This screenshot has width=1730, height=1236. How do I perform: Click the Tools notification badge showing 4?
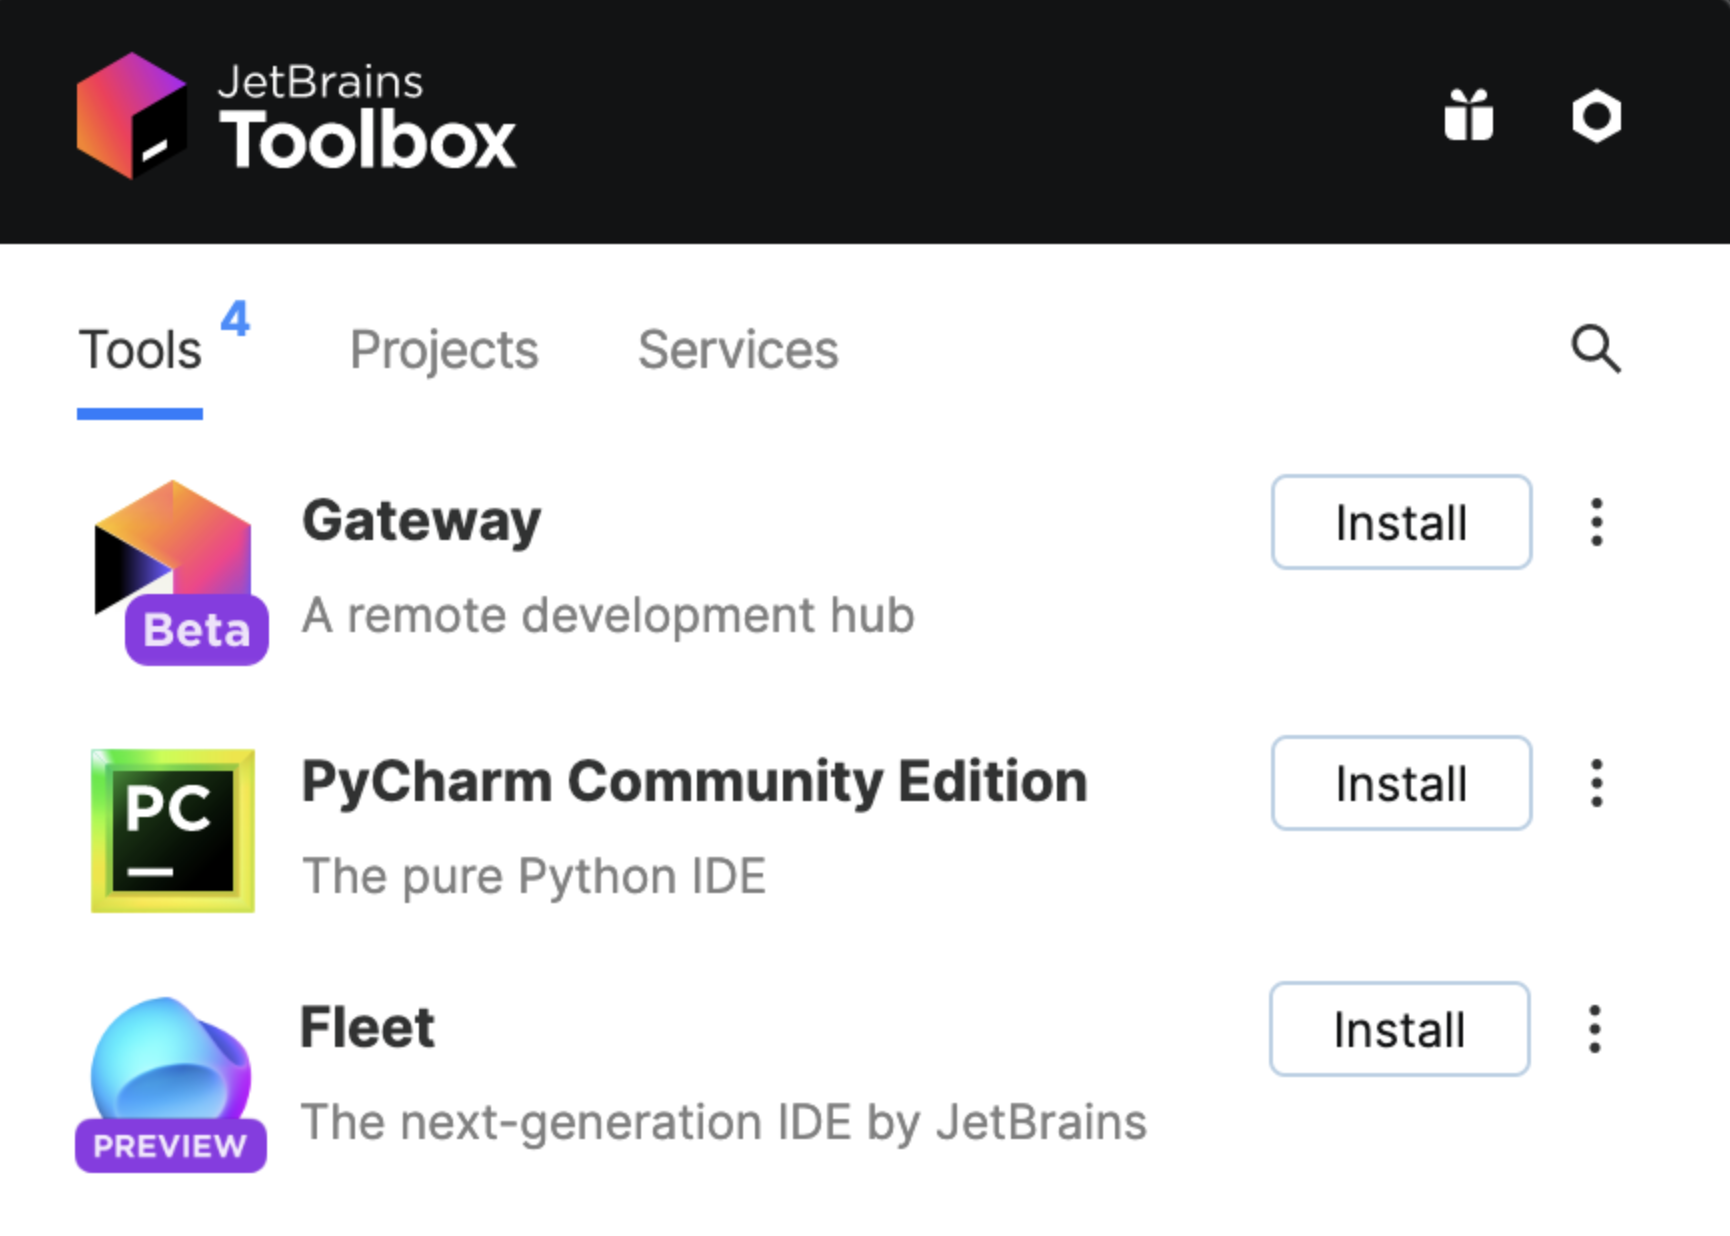235,320
